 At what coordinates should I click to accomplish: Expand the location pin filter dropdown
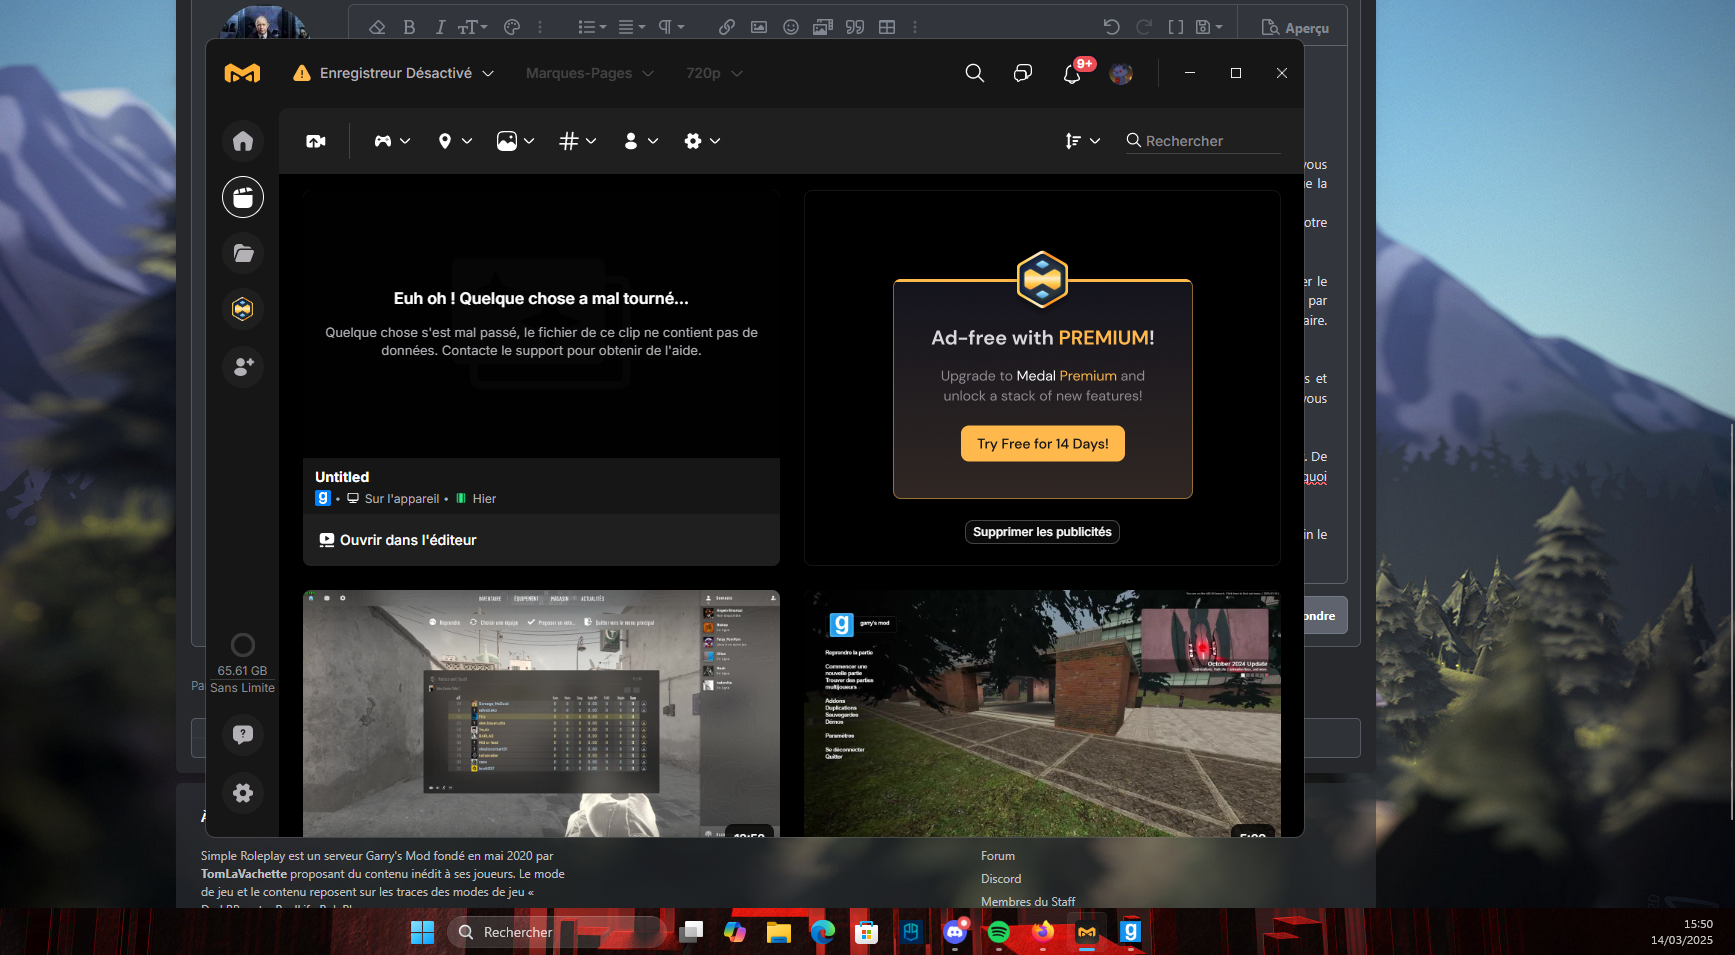point(455,141)
